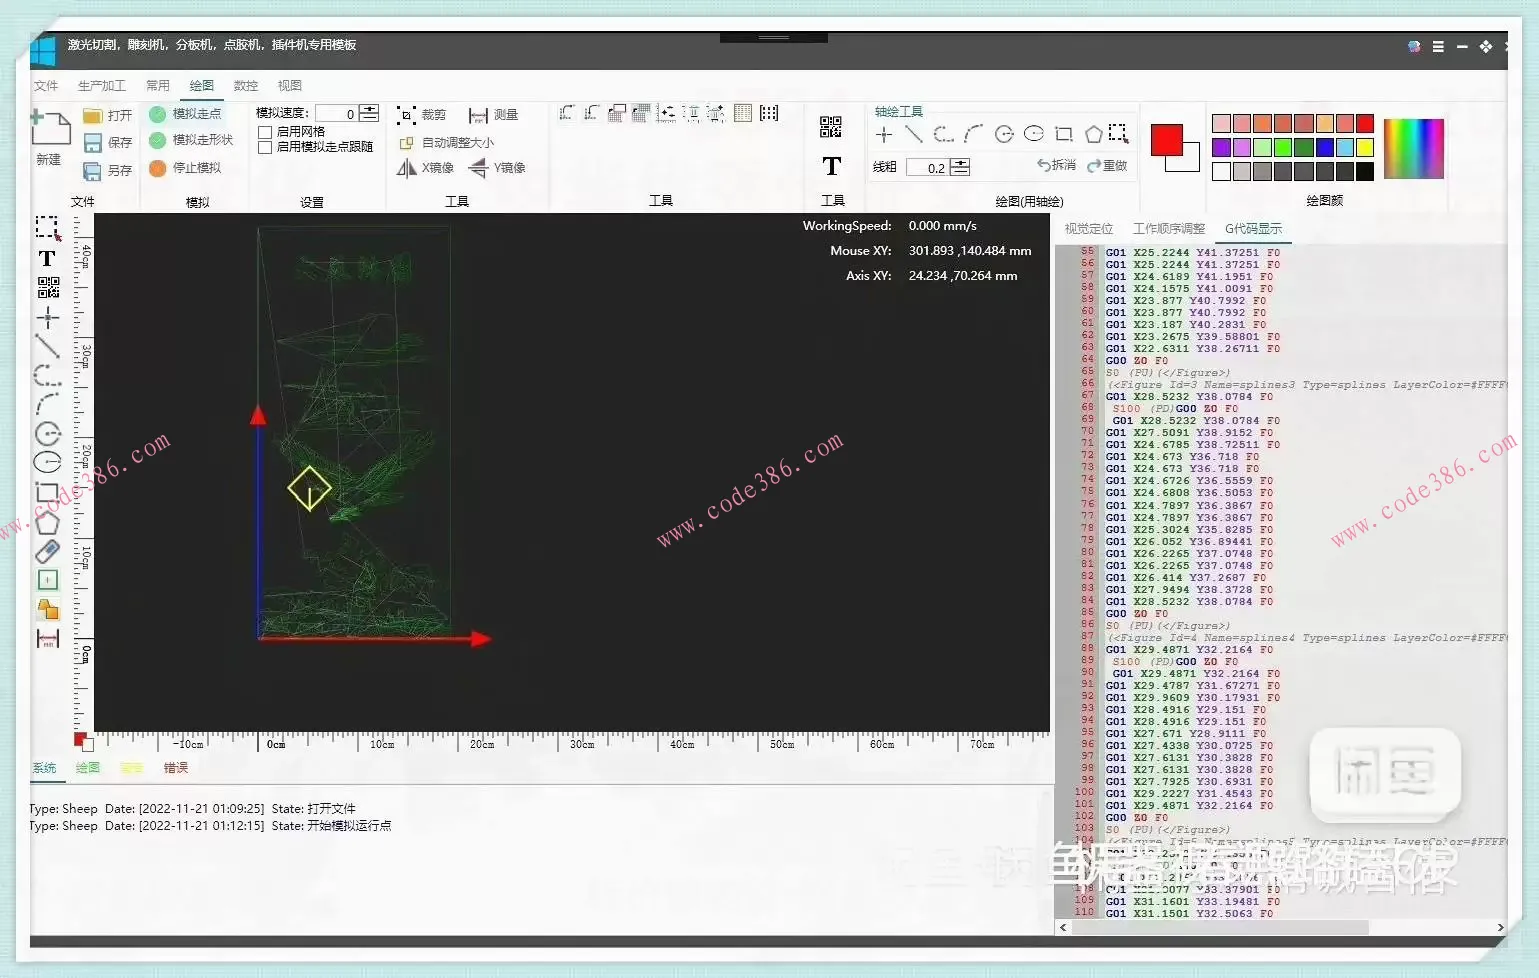Choose the pentagon polygon tool in left sidebar
The height and width of the screenshot is (978, 1539).
[x=47, y=523]
